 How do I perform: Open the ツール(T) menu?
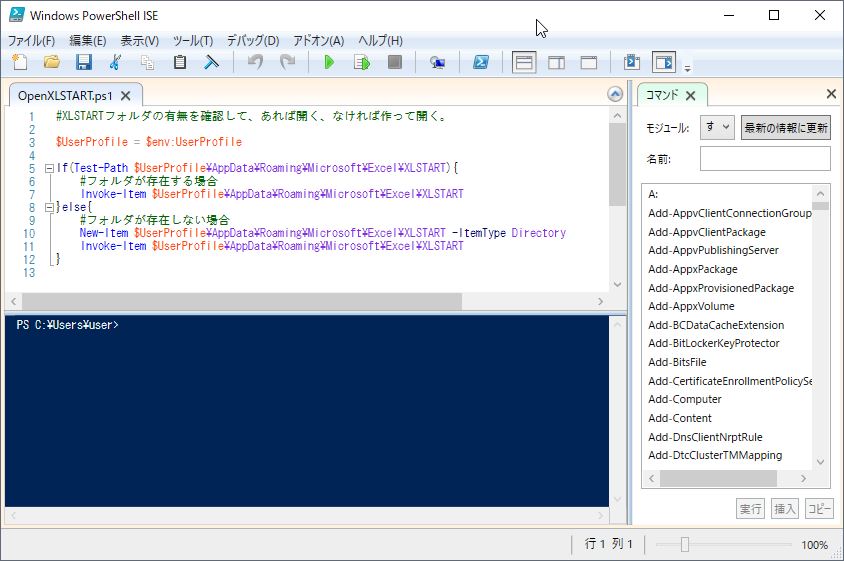pos(193,40)
